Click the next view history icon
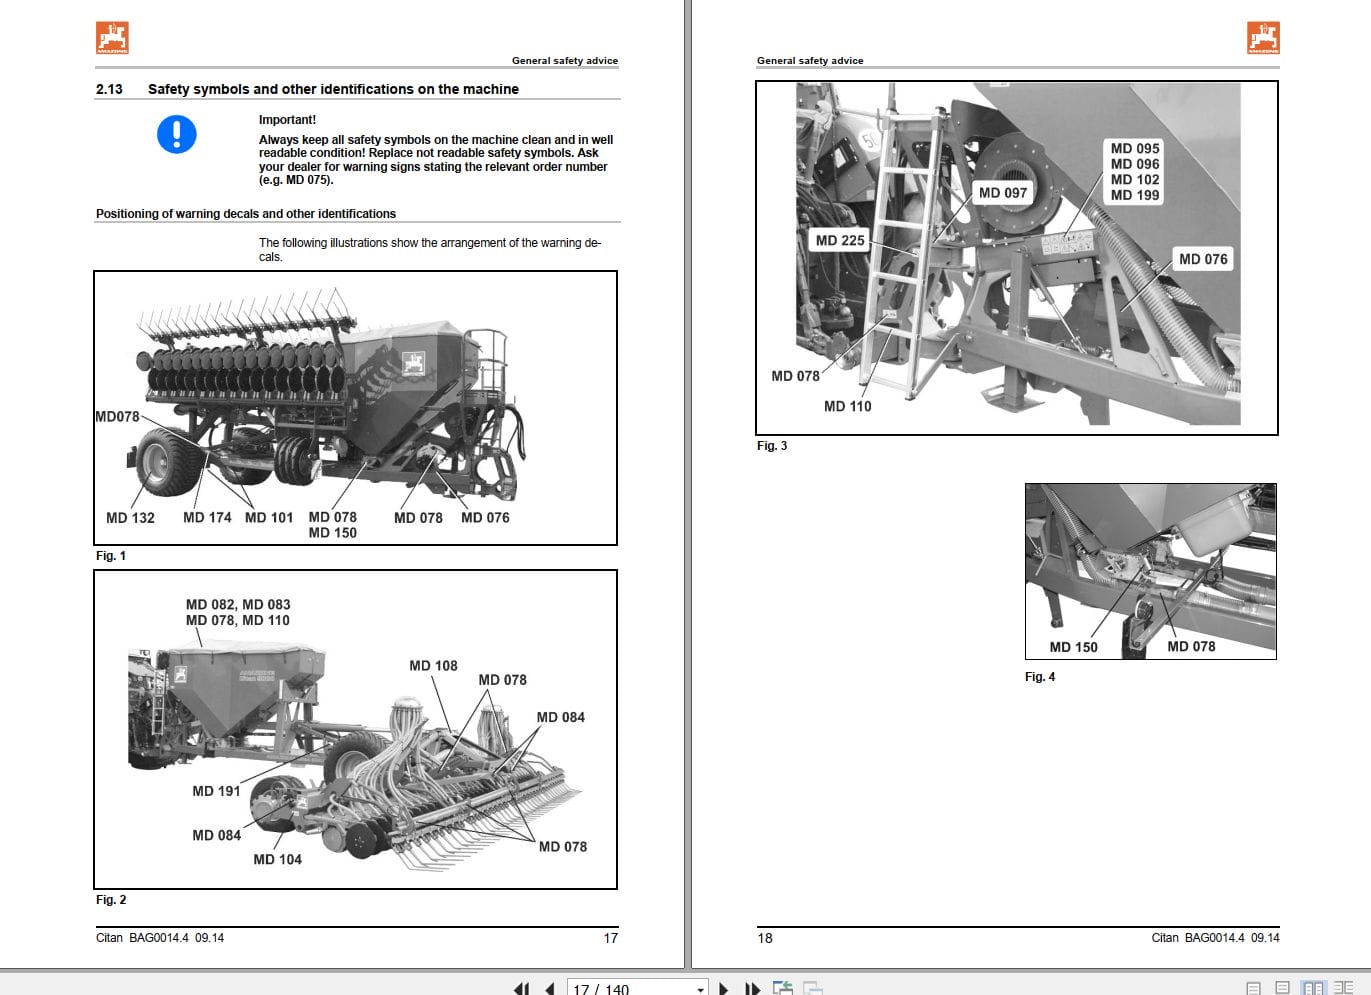1371x995 pixels. point(811,988)
